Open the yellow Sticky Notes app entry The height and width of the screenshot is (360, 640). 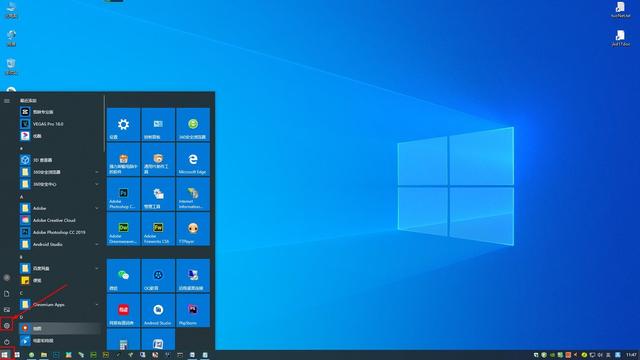60,280
